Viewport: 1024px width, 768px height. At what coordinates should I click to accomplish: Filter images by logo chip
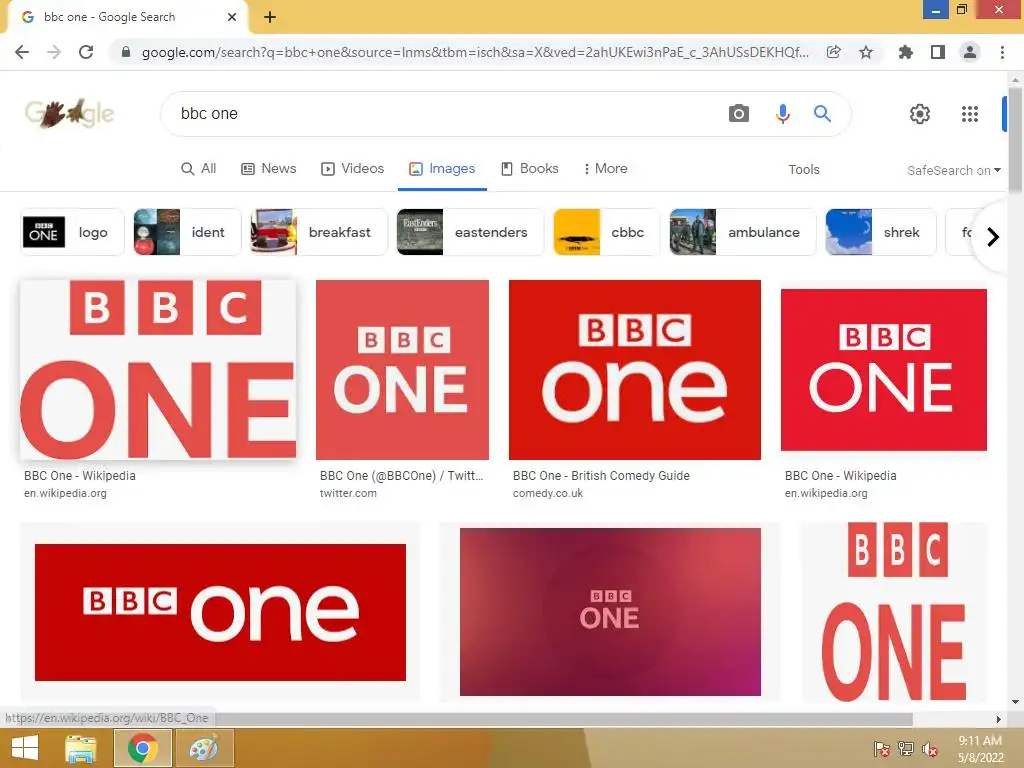[72, 232]
